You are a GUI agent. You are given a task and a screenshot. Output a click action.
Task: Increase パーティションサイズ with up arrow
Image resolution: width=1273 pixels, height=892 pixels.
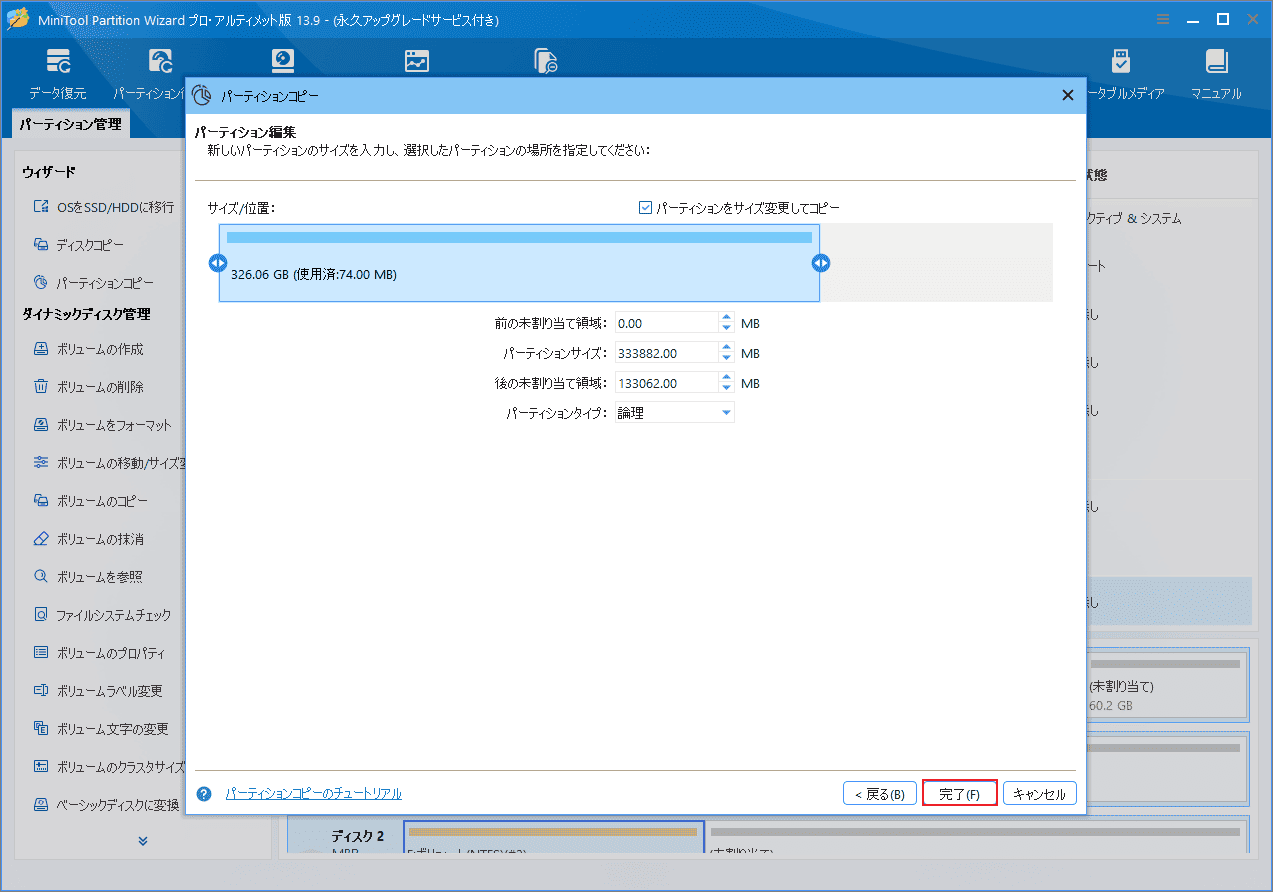(x=726, y=348)
